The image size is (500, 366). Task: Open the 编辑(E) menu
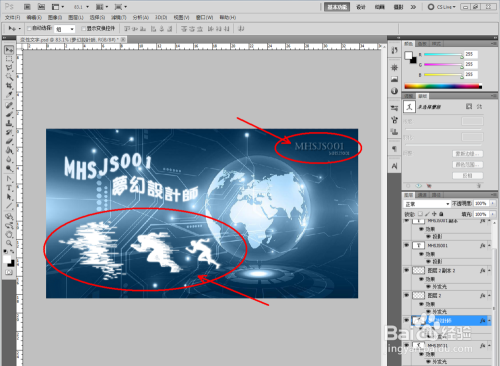click(34, 17)
